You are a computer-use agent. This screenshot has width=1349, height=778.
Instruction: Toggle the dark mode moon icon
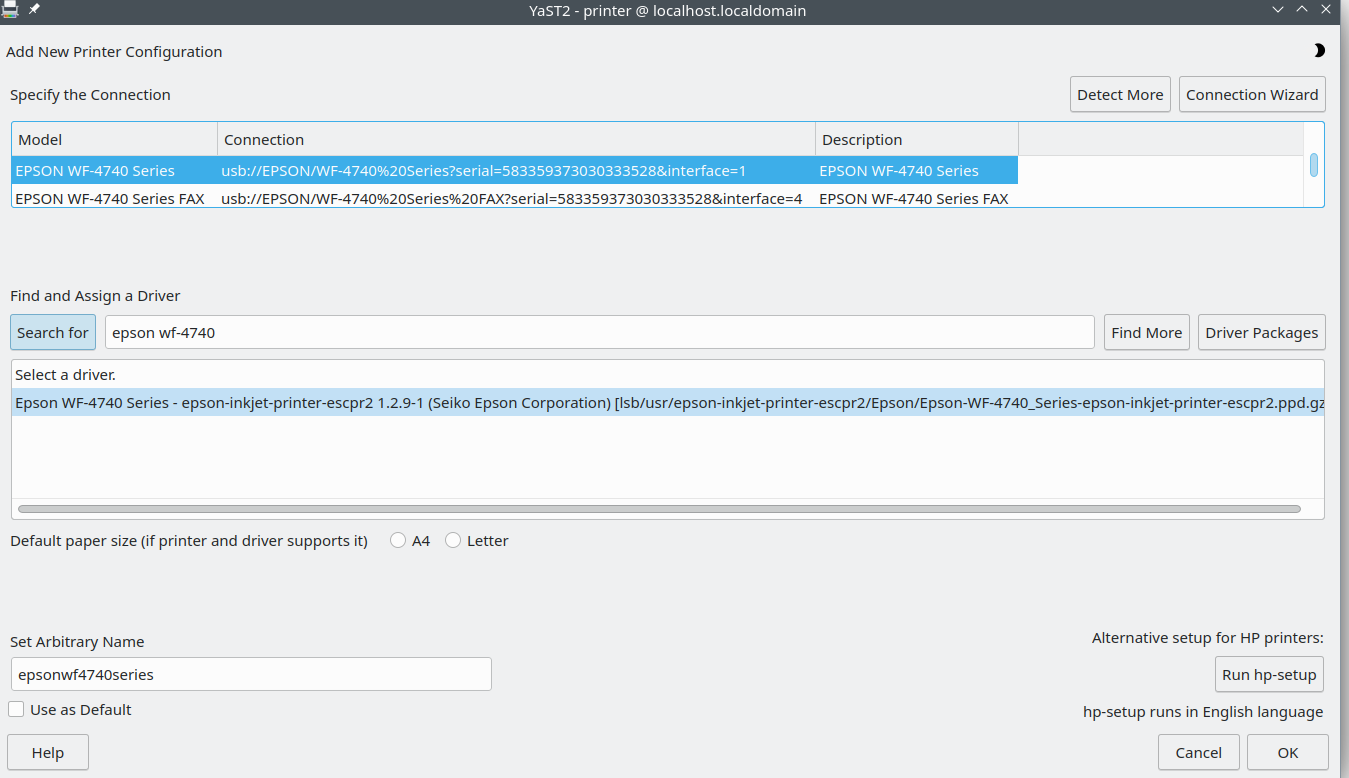click(x=1318, y=51)
